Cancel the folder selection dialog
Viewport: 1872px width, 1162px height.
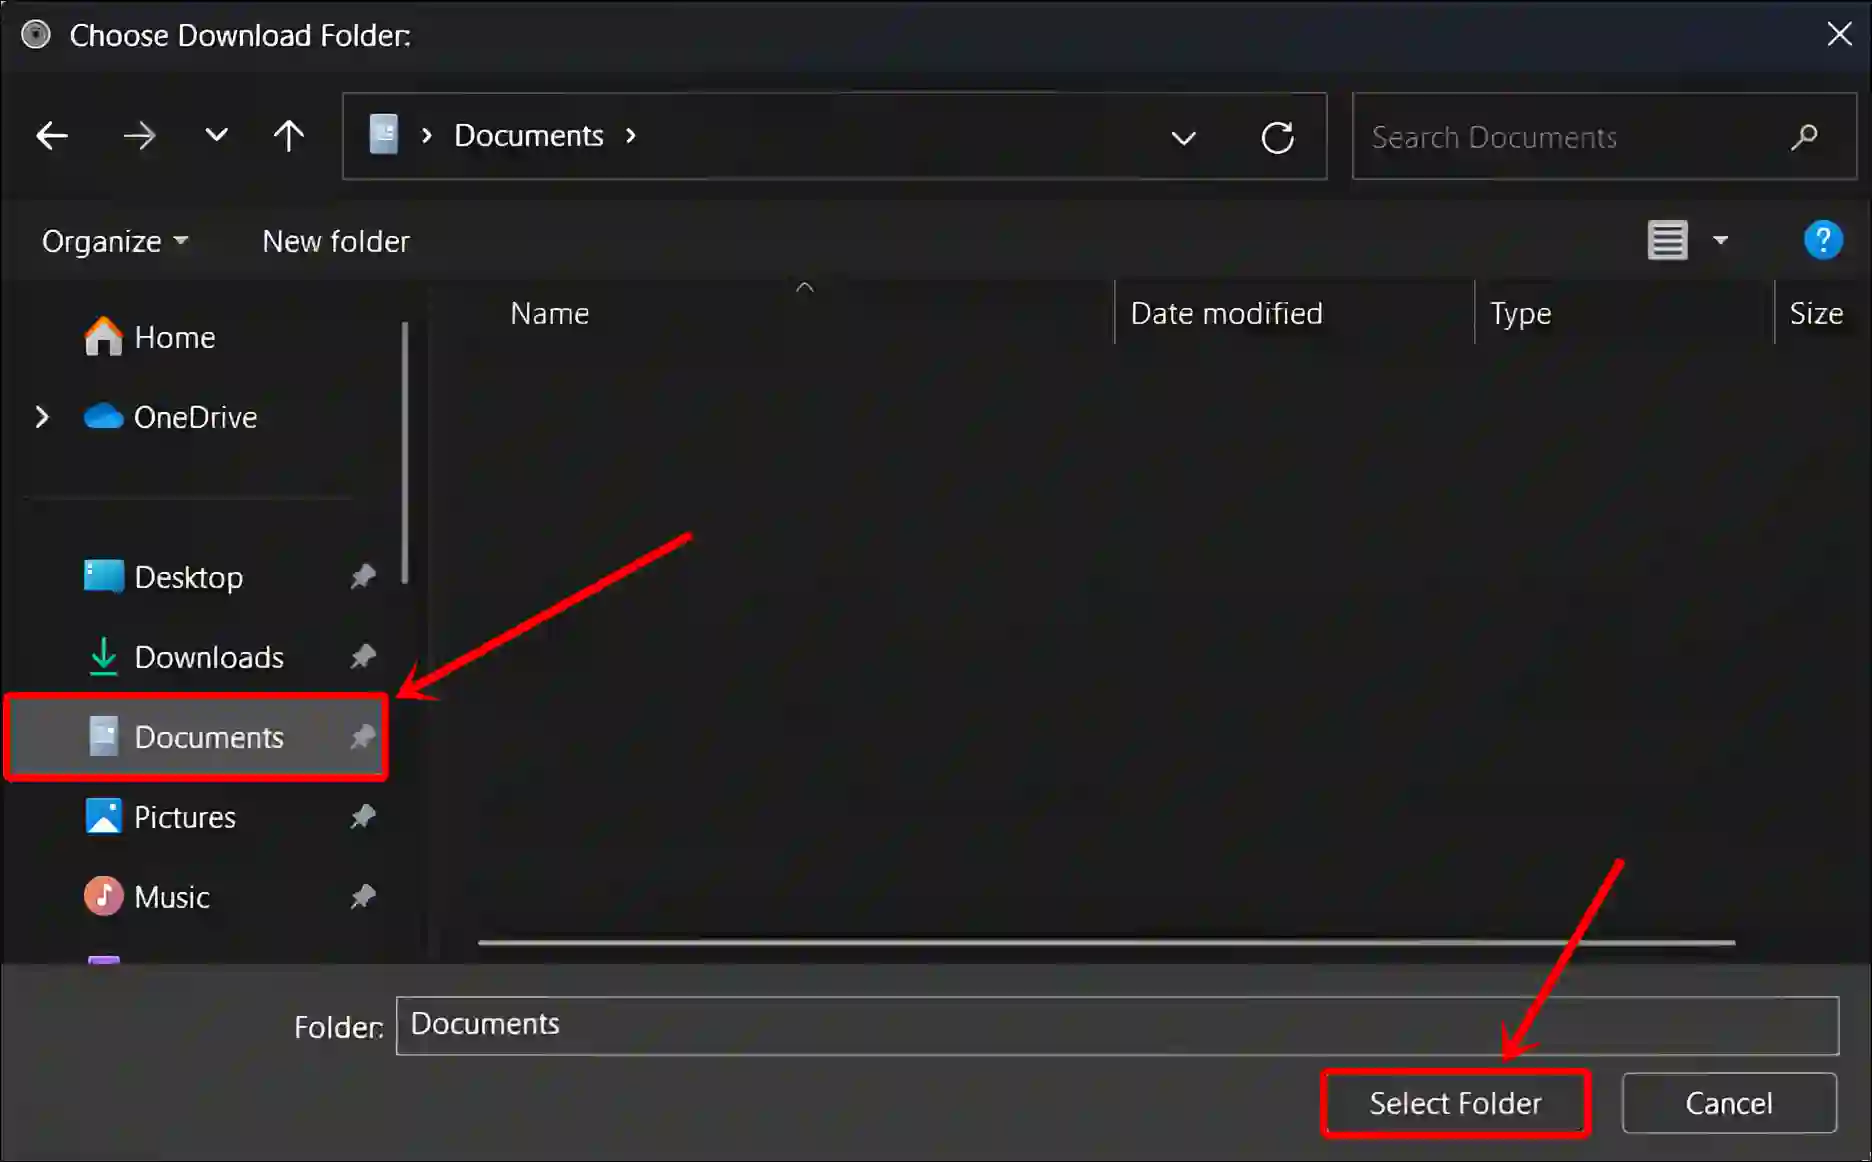(x=1729, y=1103)
